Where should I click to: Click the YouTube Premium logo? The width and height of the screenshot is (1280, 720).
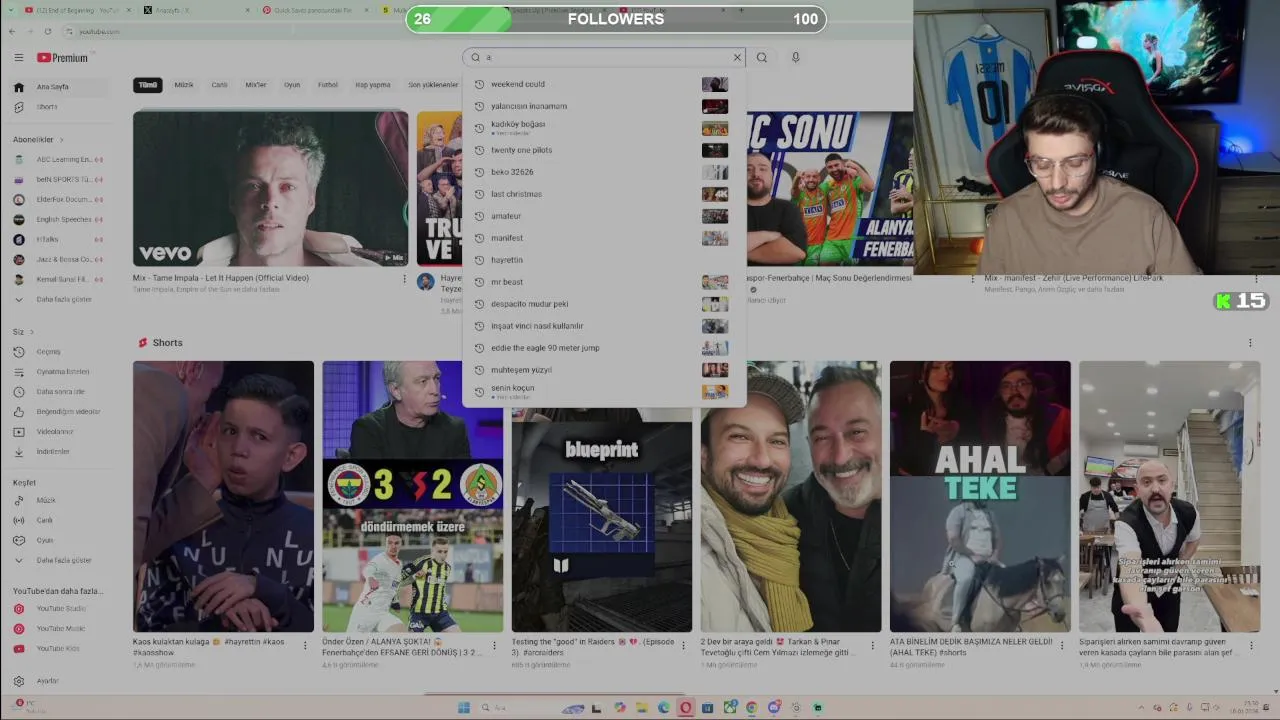click(x=63, y=57)
